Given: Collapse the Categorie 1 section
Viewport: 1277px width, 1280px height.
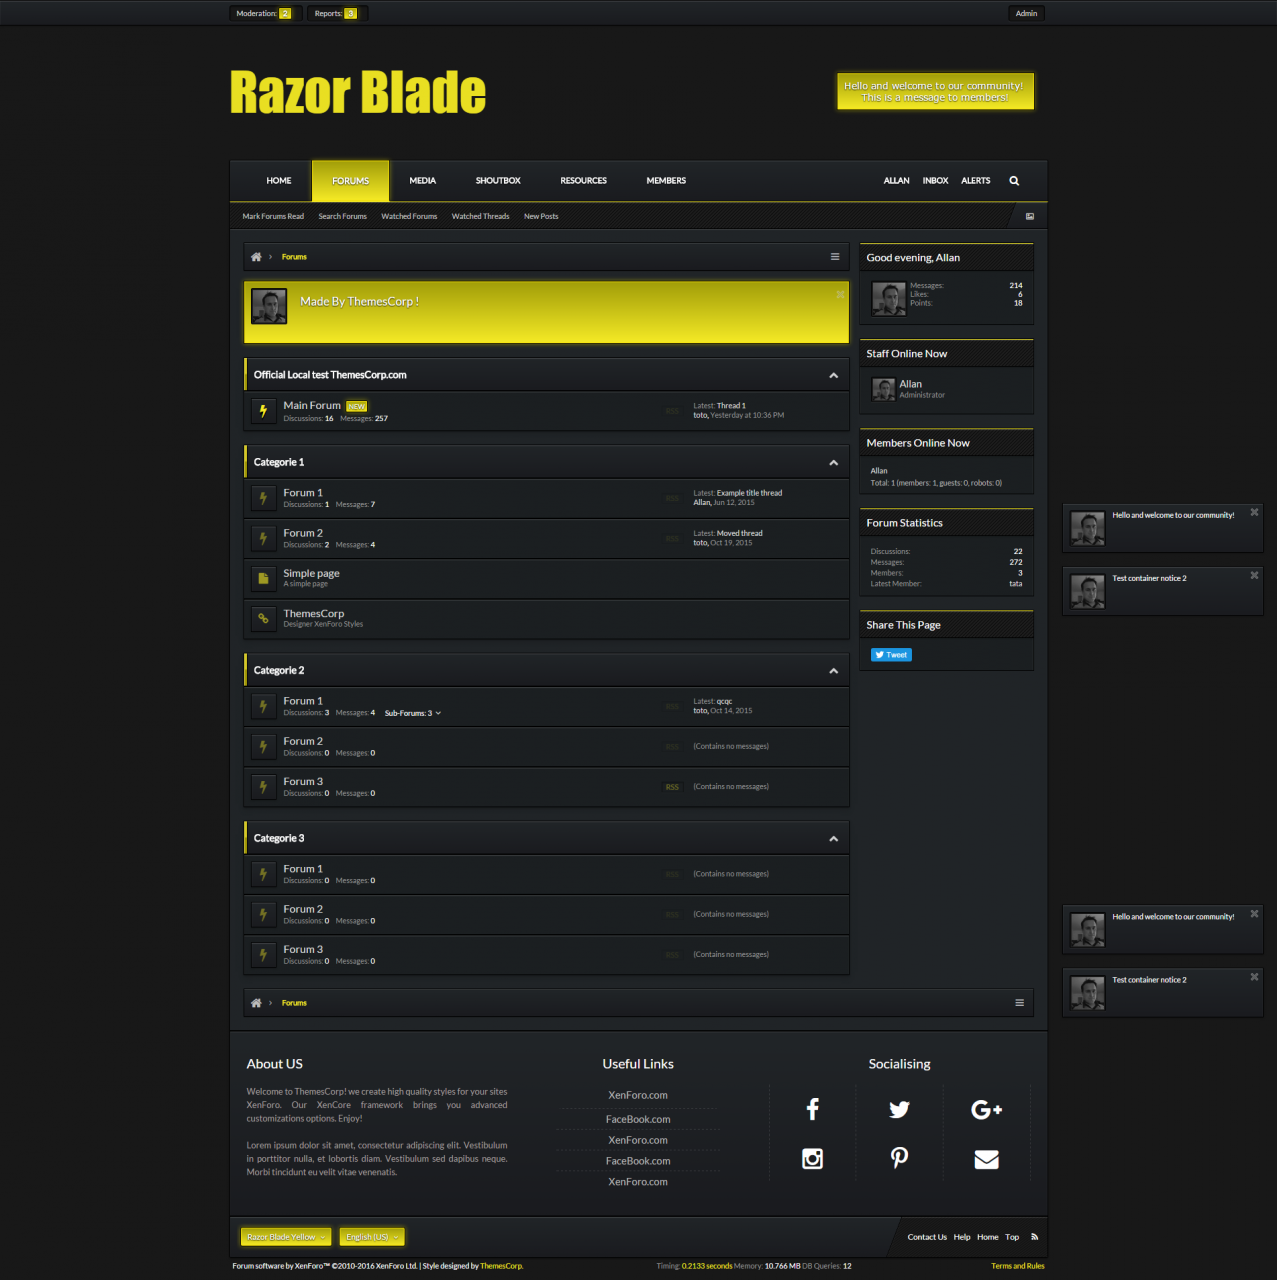Looking at the screenshot, I should coord(833,463).
